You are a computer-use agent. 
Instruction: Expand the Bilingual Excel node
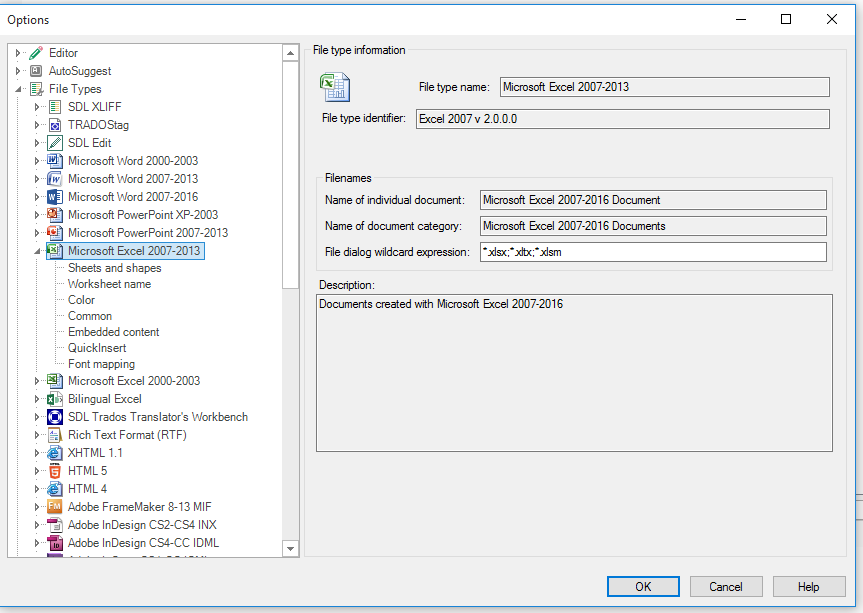37,399
